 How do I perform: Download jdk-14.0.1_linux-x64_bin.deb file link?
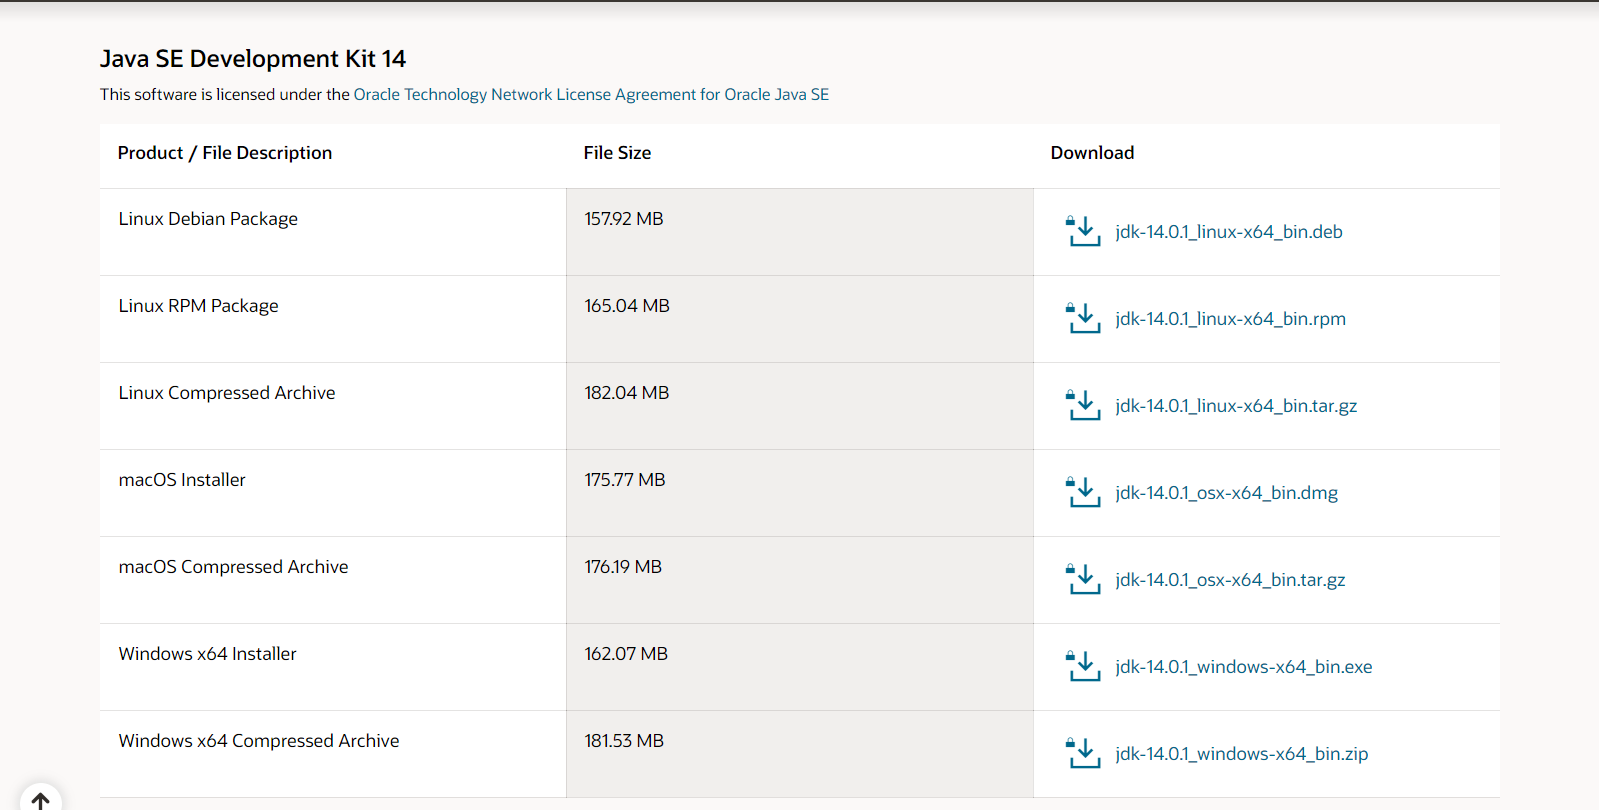(1229, 232)
